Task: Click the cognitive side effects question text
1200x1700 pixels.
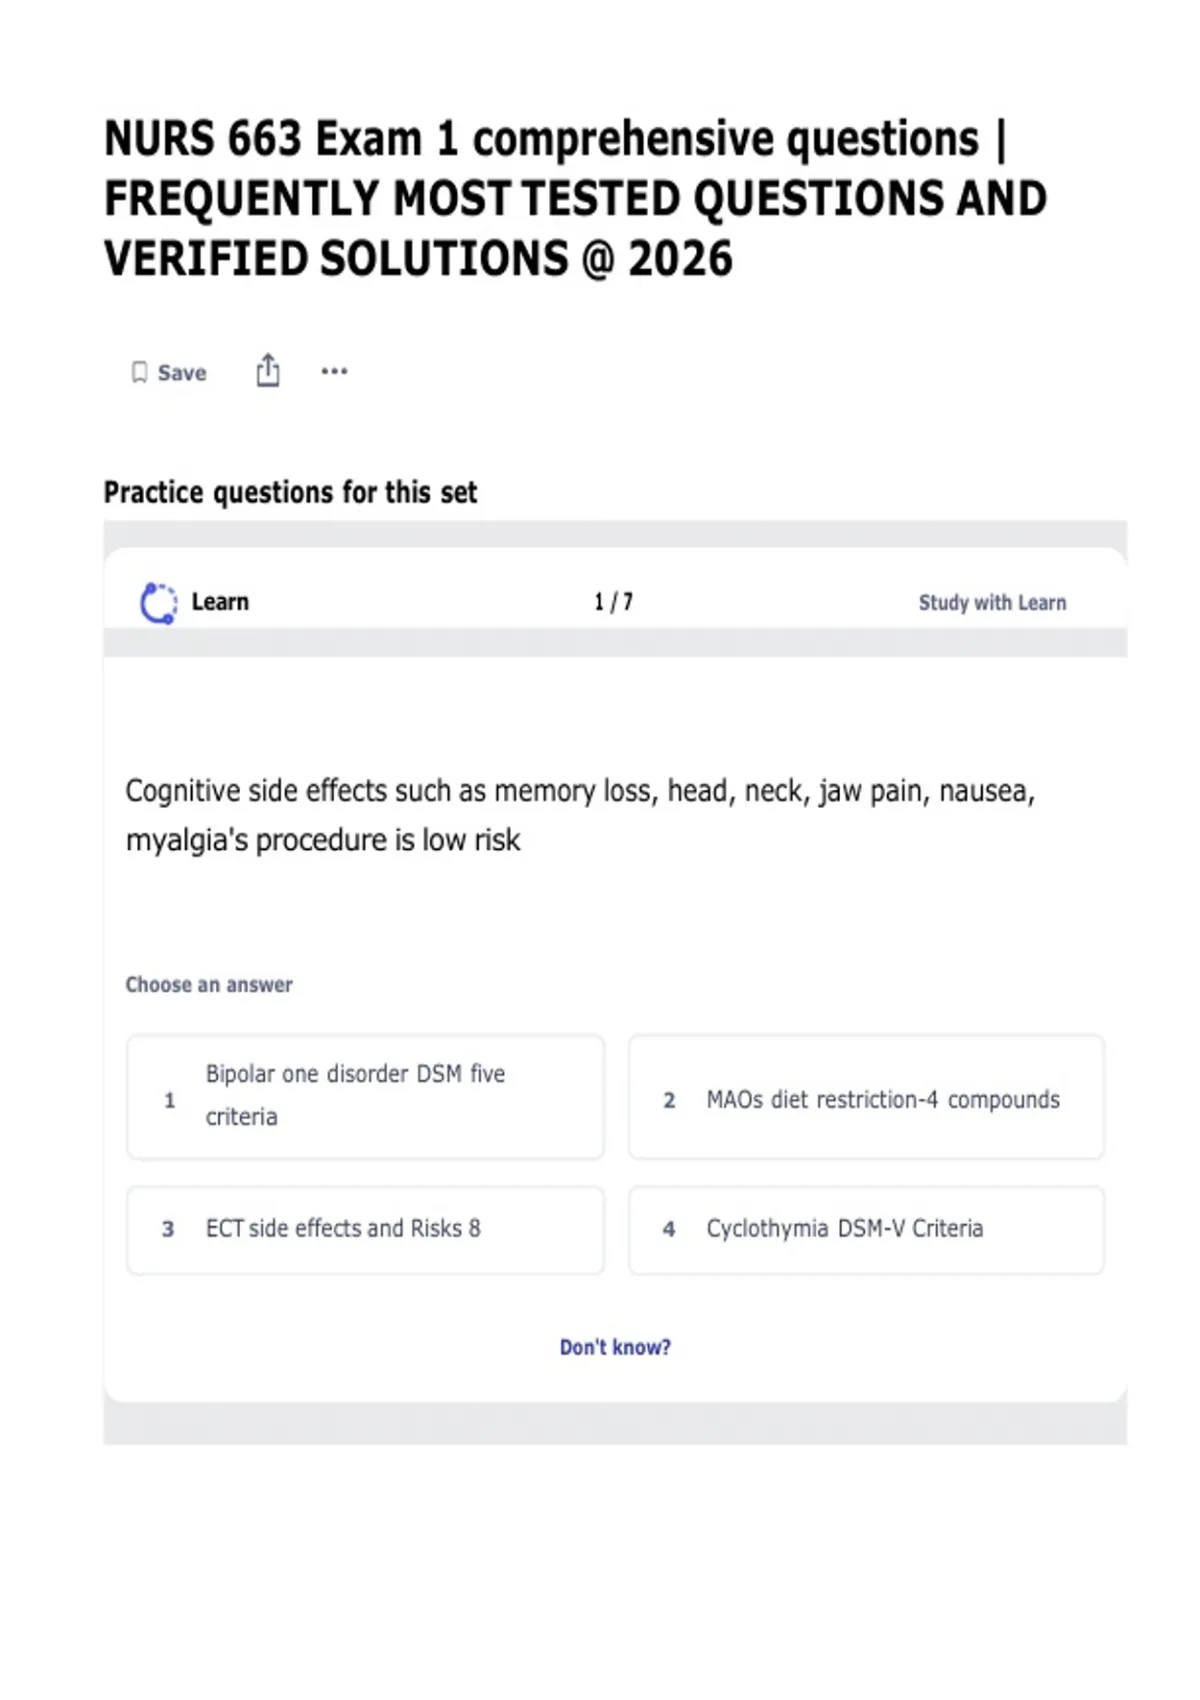Action: tap(580, 815)
